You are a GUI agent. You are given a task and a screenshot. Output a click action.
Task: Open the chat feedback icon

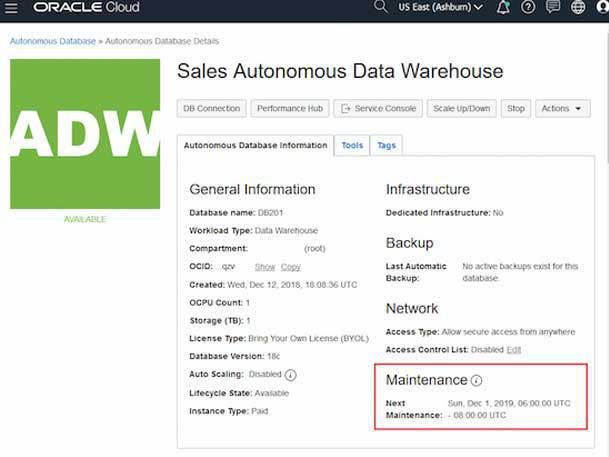(553, 8)
